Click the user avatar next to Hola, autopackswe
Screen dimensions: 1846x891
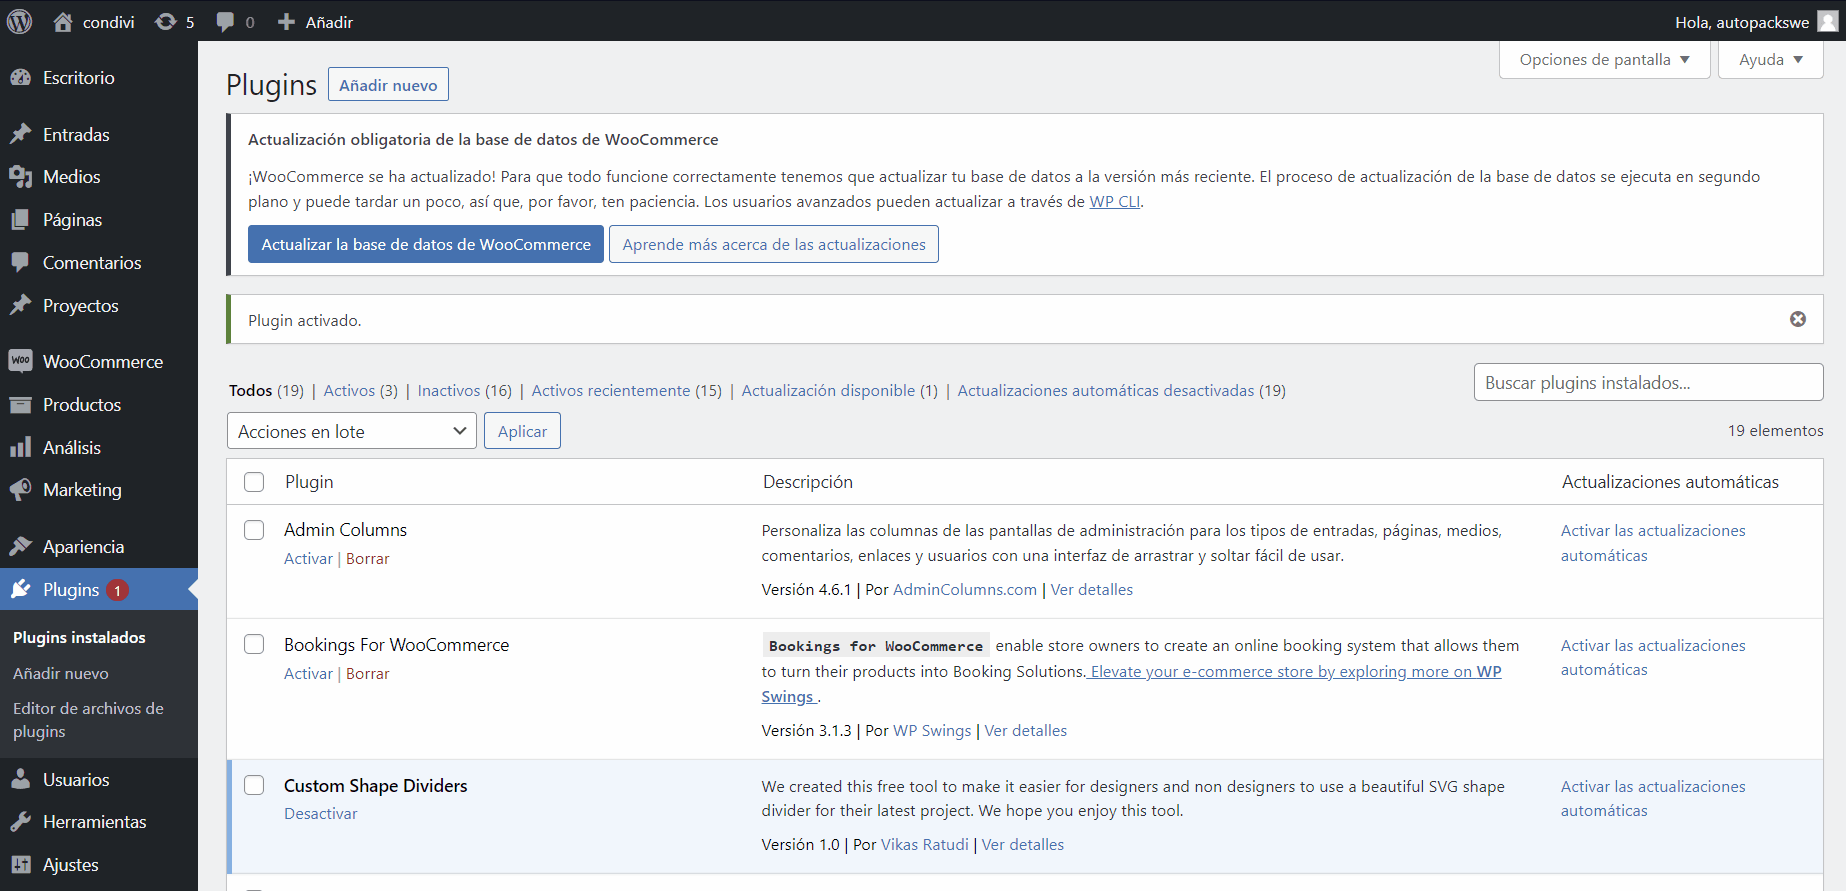tap(1827, 22)
